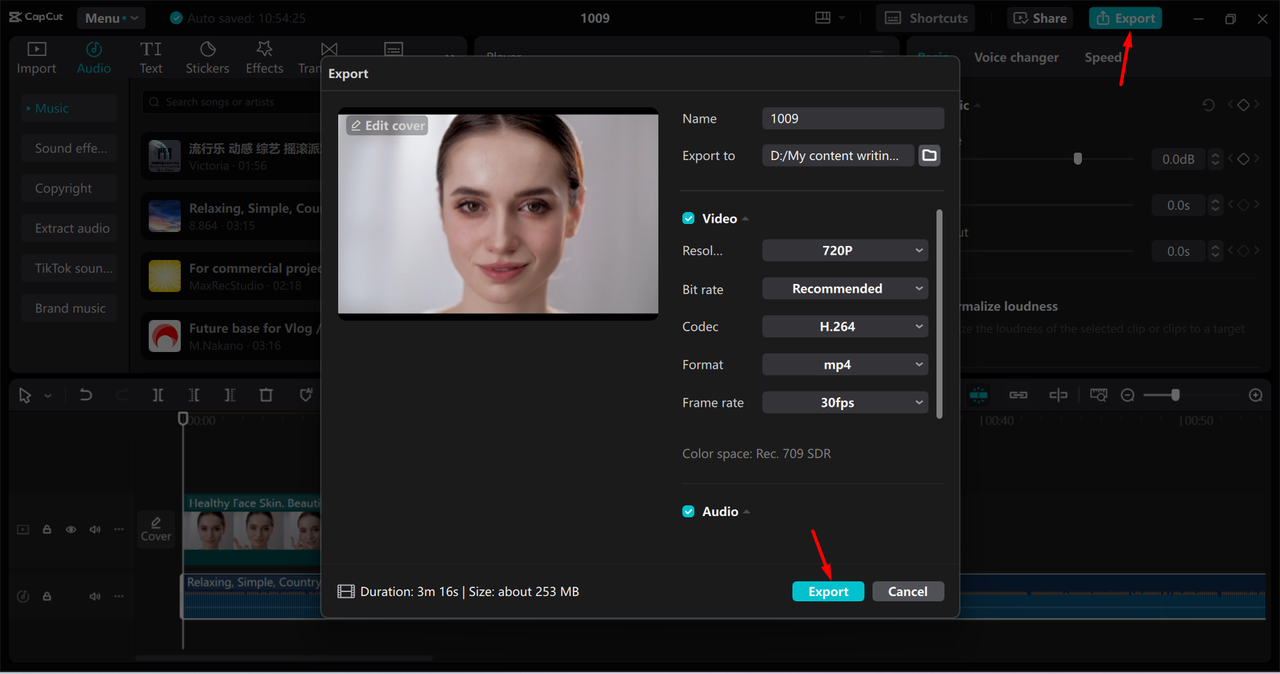Viewport: 1280px width, 674px height.
Task: Open the Format mp4 dropdown
Action: pos(845,364)
